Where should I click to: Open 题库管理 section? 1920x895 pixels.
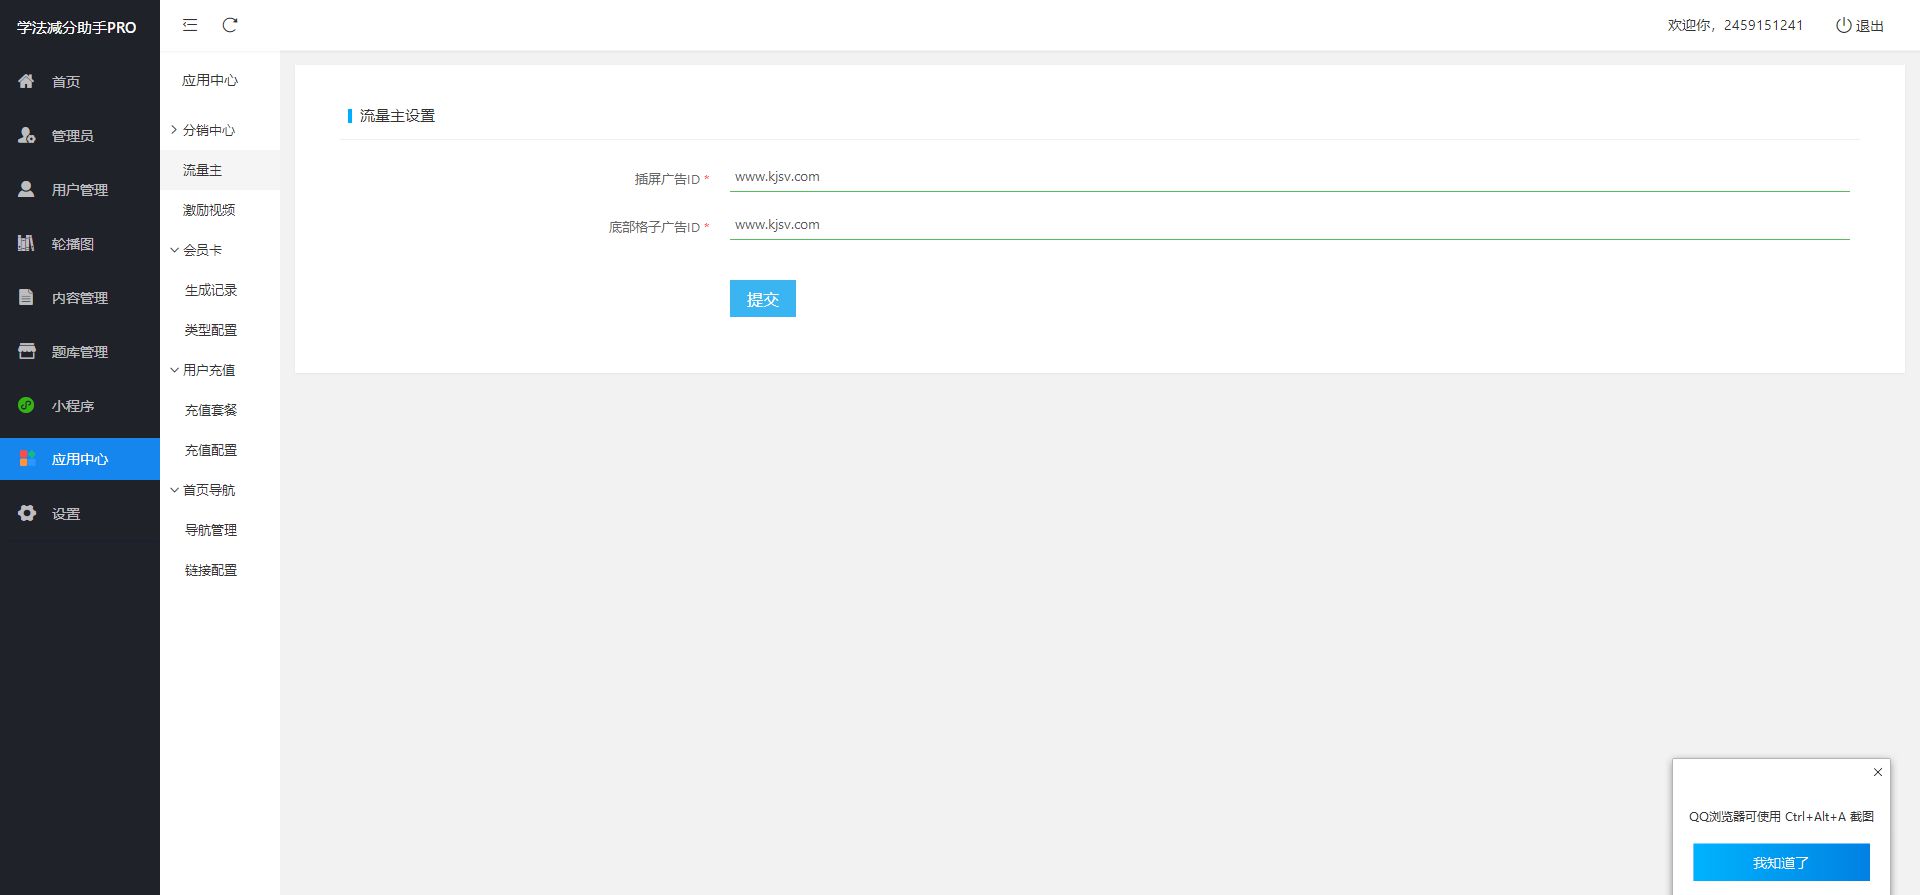coord(80,351)
